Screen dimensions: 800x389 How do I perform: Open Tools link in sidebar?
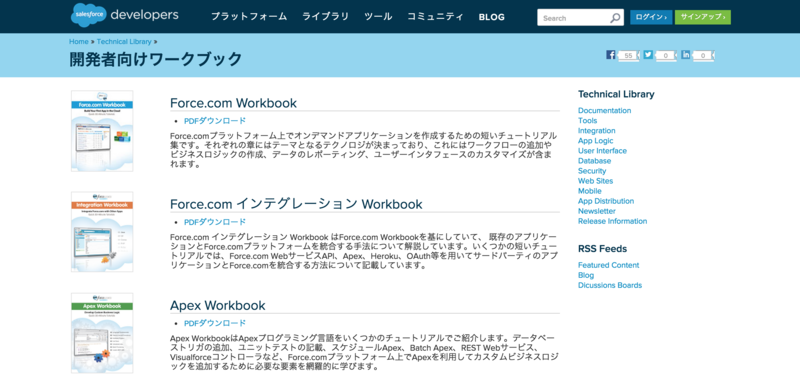(587, 120)
